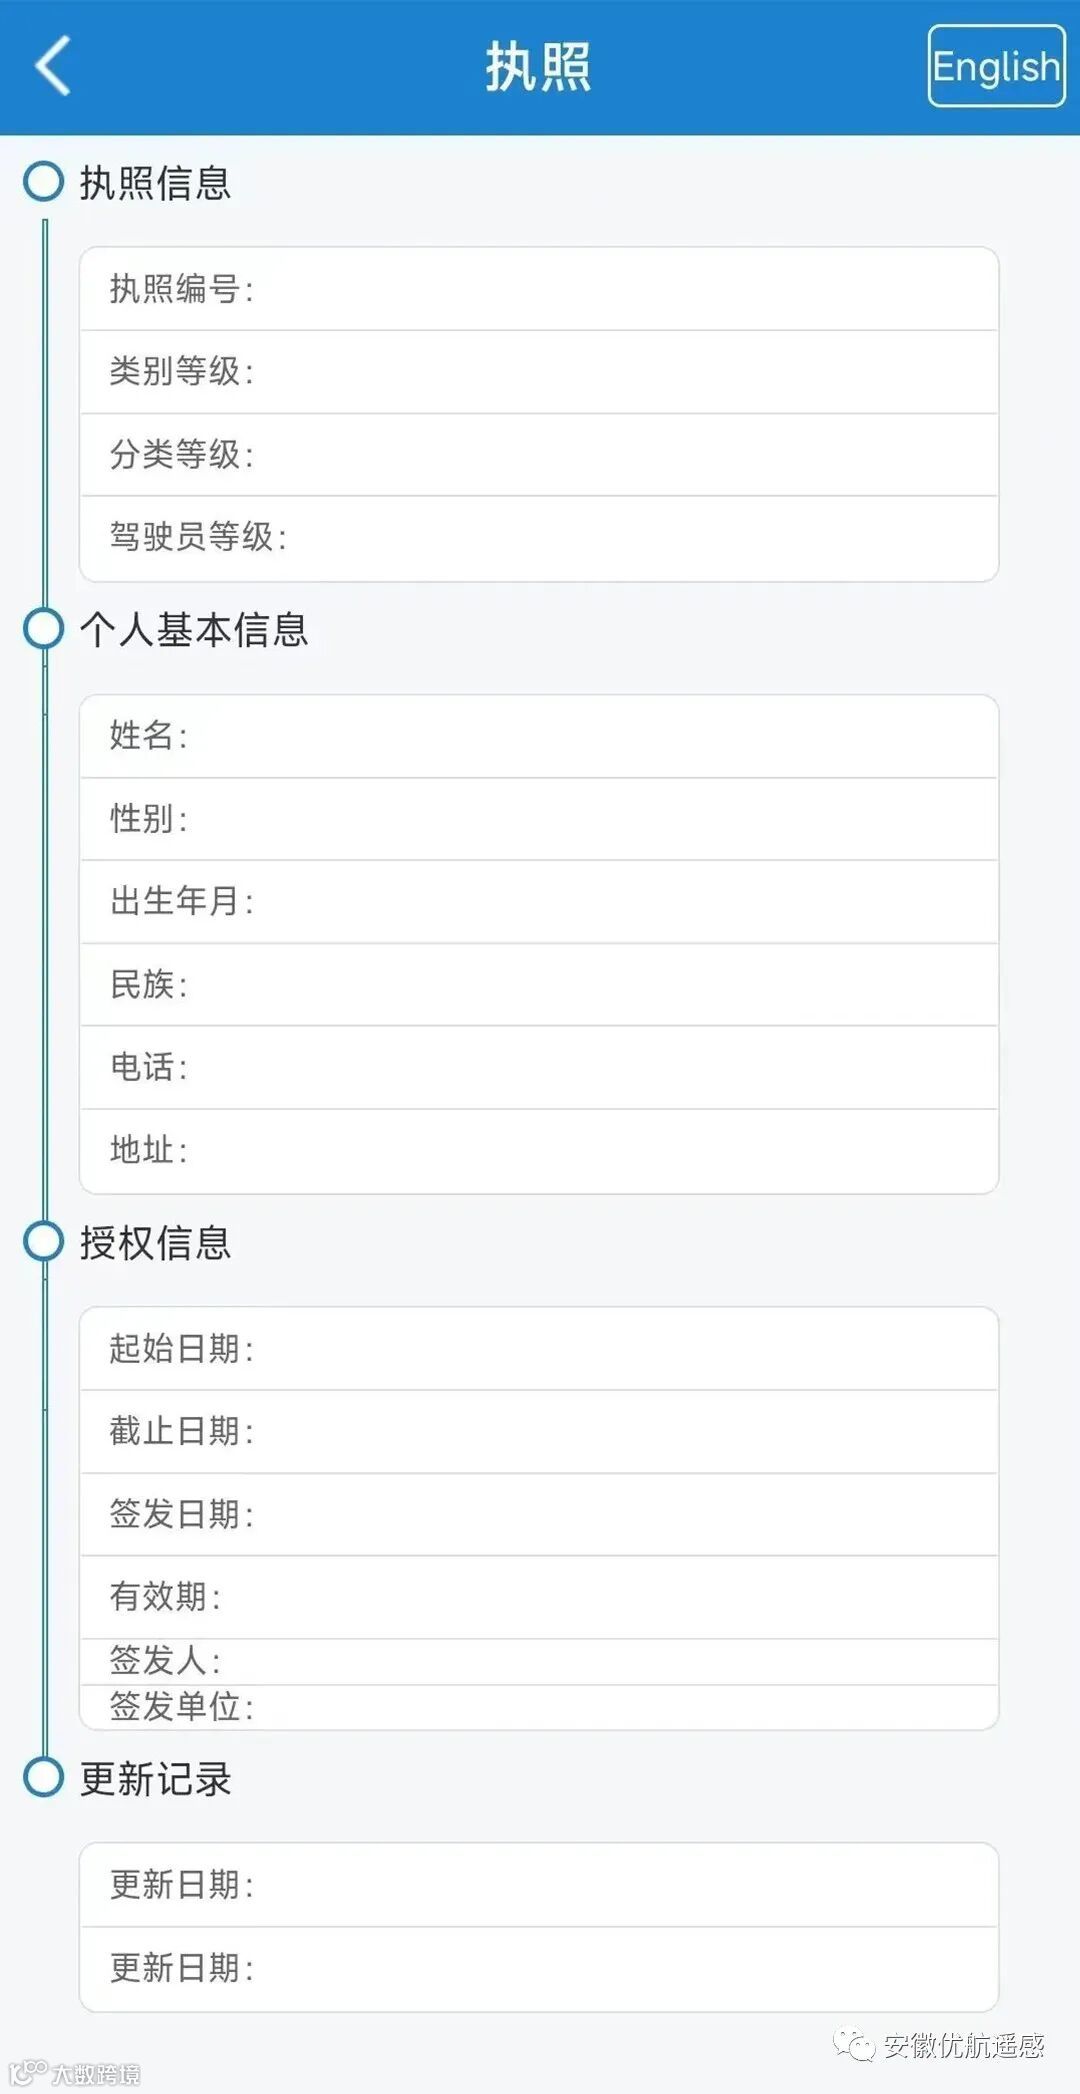Select the 地址 row
Viewport: 1080px width, 2094px height.
pos(539,1151)
